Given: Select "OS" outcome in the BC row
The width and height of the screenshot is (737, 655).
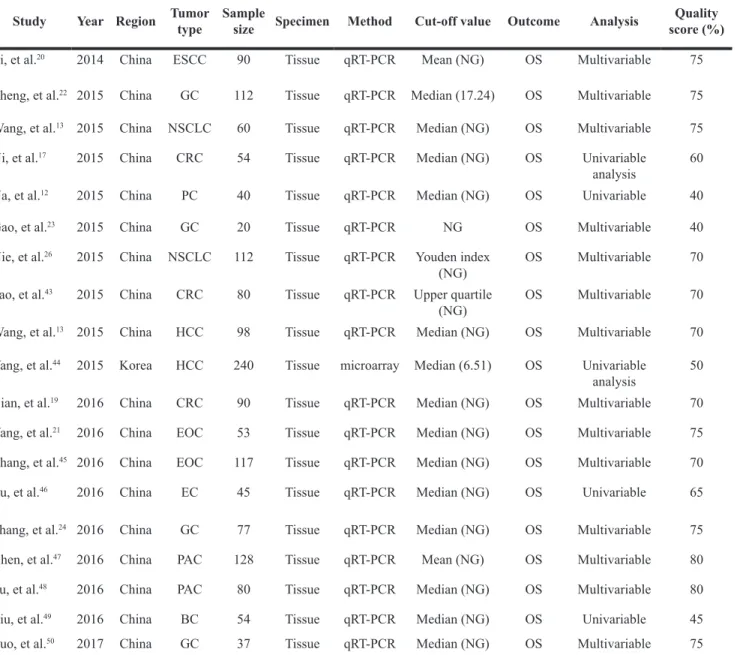Looking at the screenshot, I should pyautogui.click(x=533, y=619).
